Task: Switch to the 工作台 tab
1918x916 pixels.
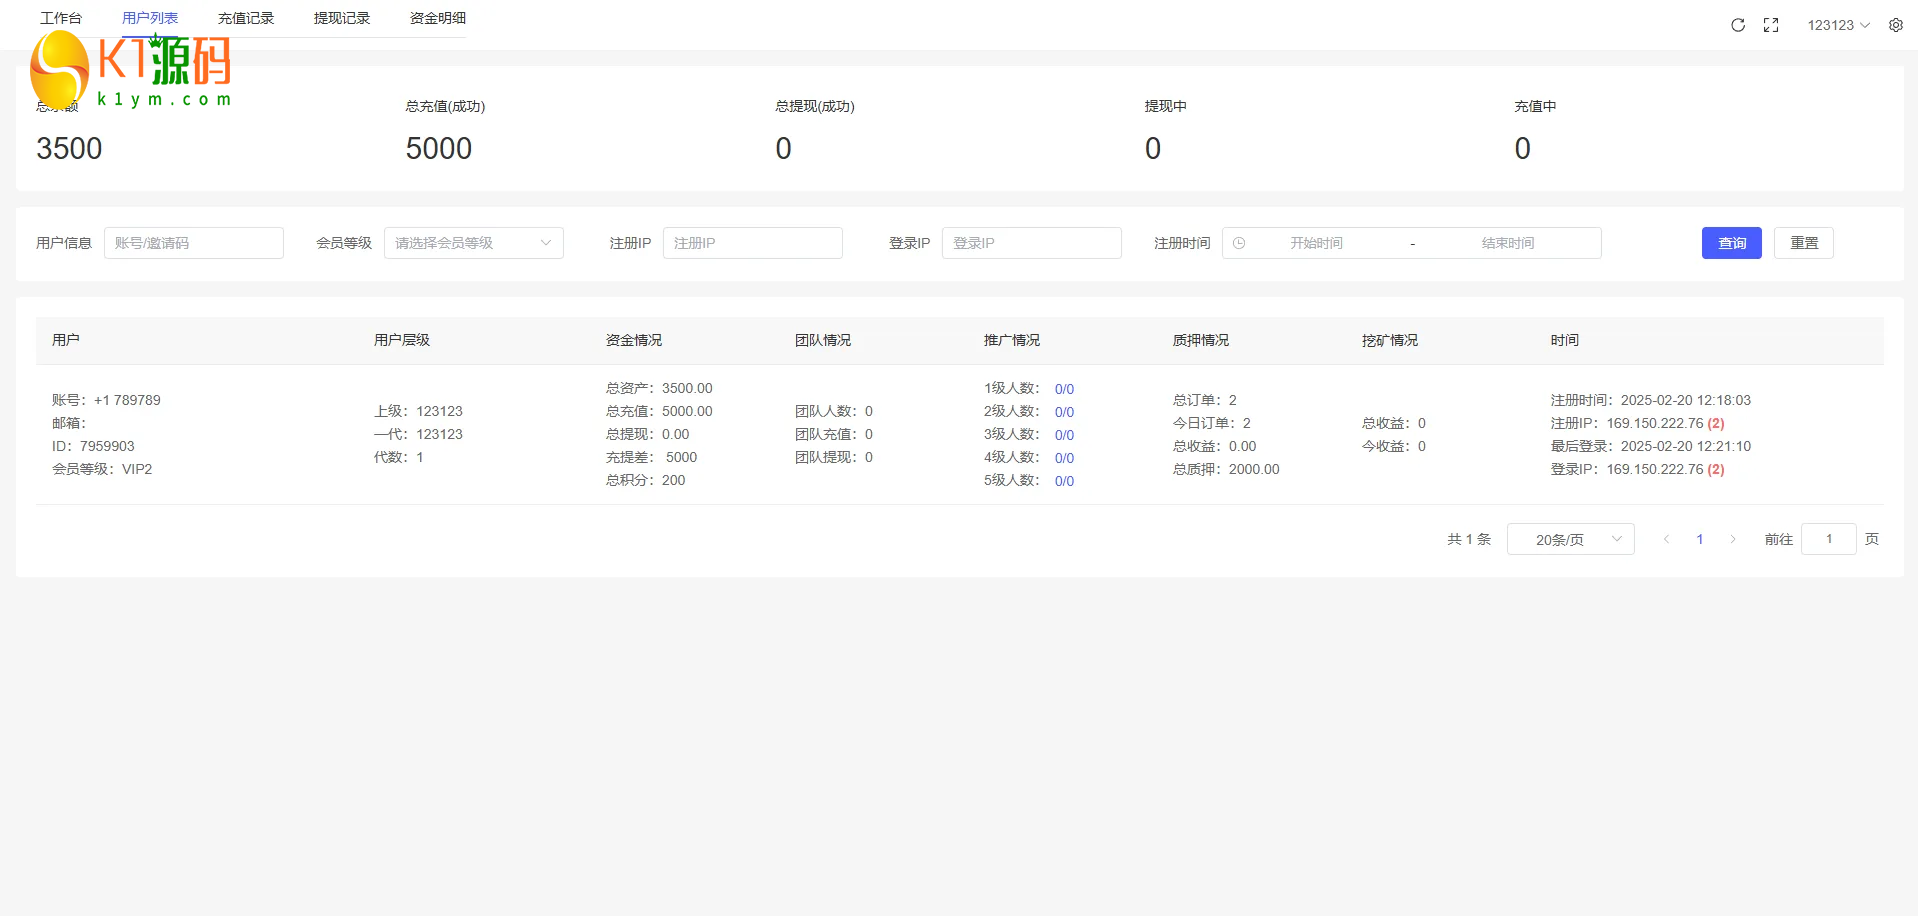Action: 61,18
